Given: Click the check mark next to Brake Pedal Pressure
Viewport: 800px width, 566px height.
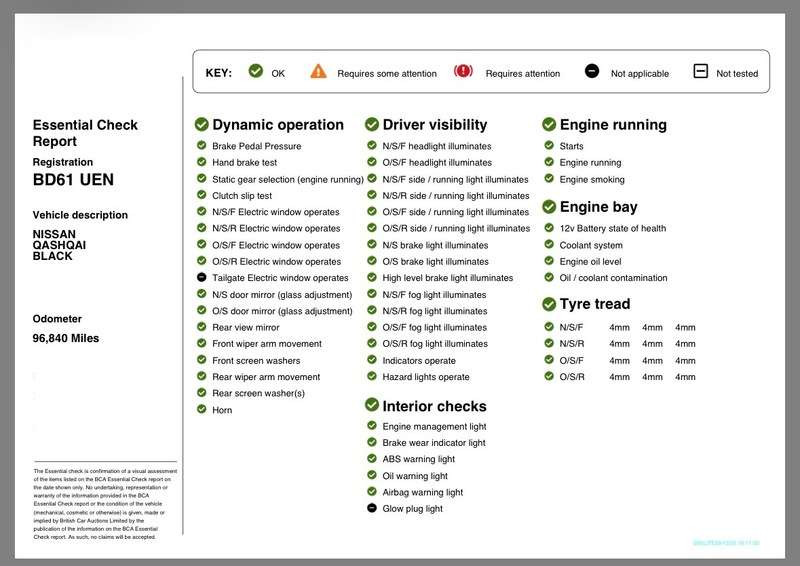Looking at the screenshot, I should point(202,146).
